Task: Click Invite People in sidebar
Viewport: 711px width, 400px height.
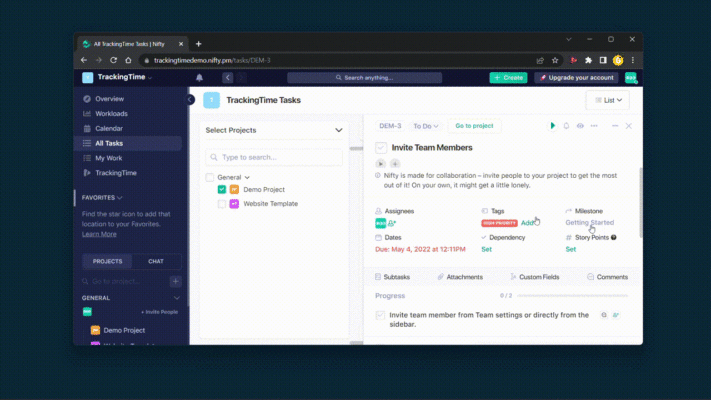Action: click(159, 312)
